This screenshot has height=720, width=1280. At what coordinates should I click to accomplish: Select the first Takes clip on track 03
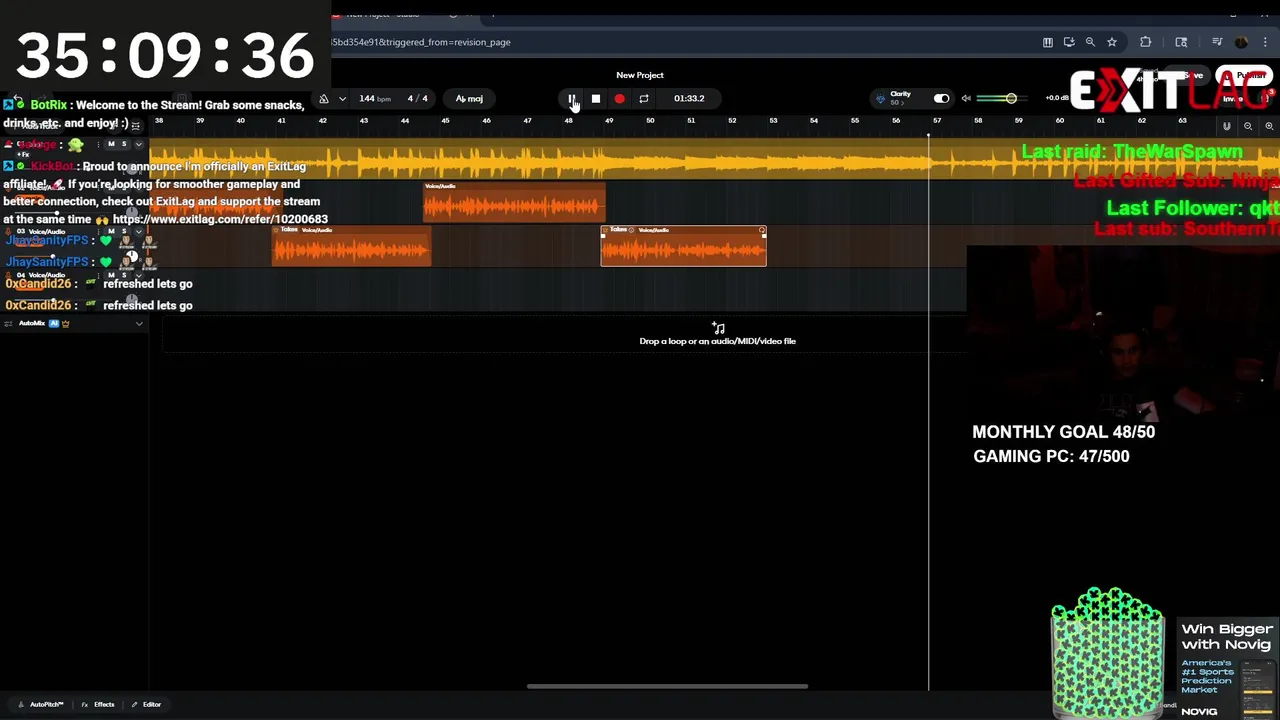[351, 246]
